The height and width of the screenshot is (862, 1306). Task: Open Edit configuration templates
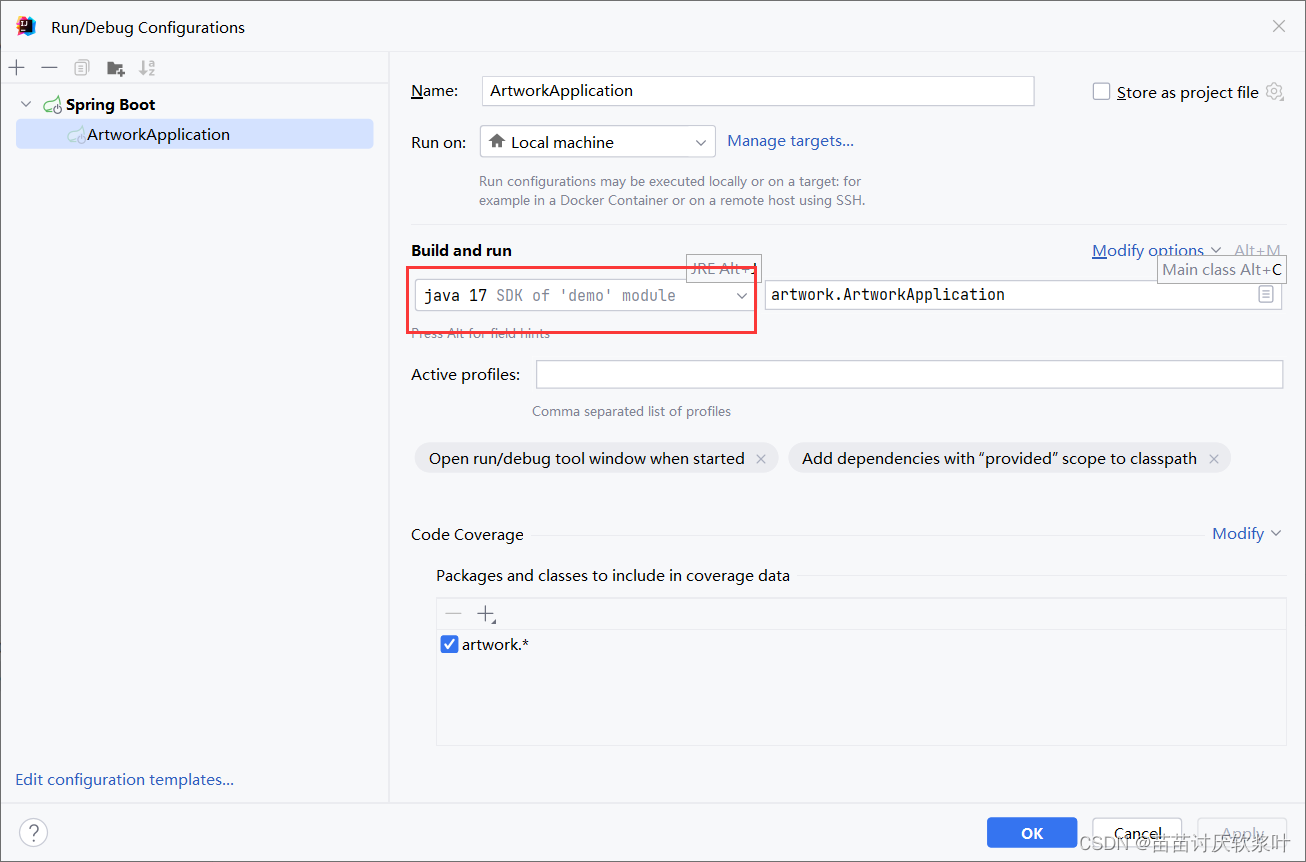pyautogui.click(x=124, y=779)
